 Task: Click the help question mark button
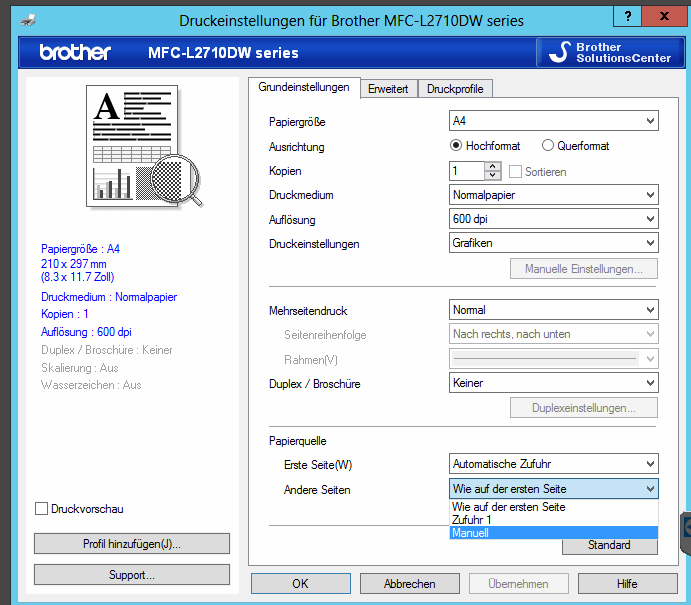pos(628,17)
